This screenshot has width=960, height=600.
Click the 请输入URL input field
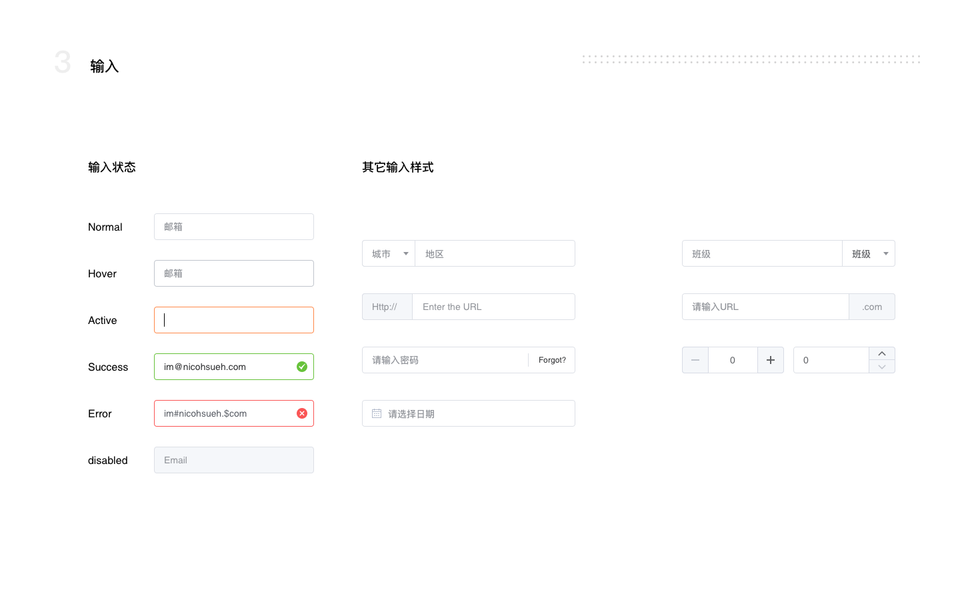click(x=765, y=307)
